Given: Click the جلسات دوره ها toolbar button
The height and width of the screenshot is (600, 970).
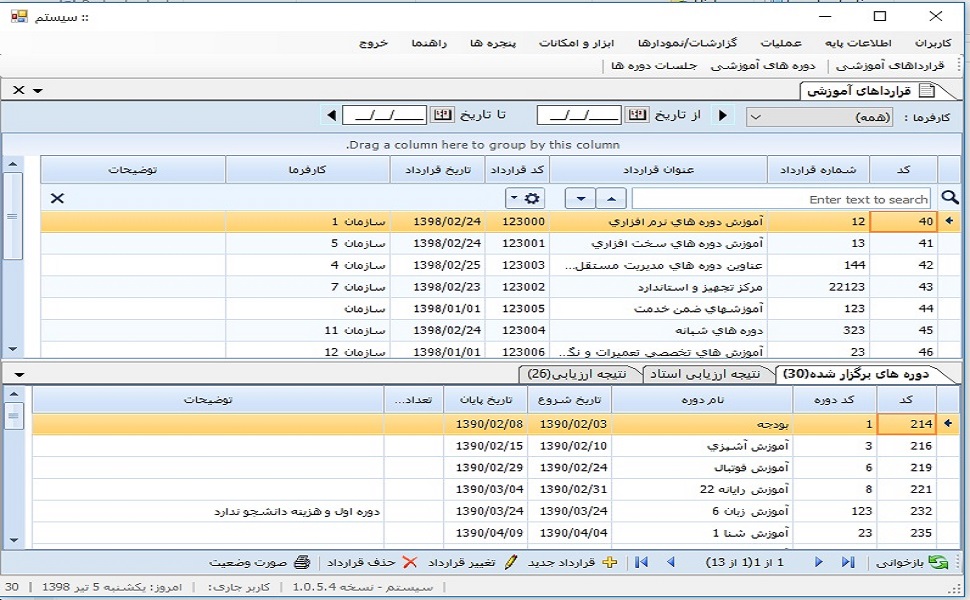Looking at the screenshot, I should (x=654, y=65).
